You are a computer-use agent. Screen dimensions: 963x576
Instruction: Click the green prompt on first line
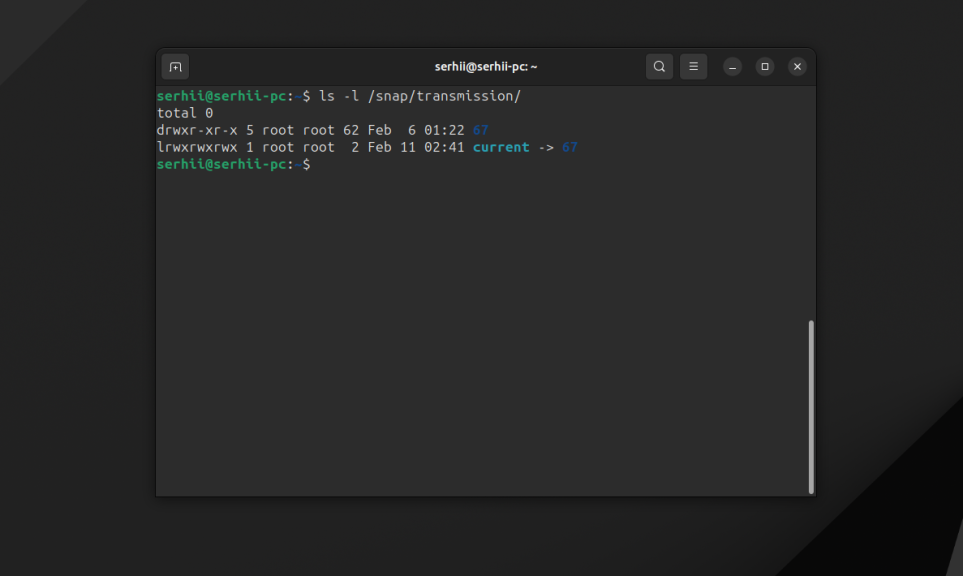233,96
